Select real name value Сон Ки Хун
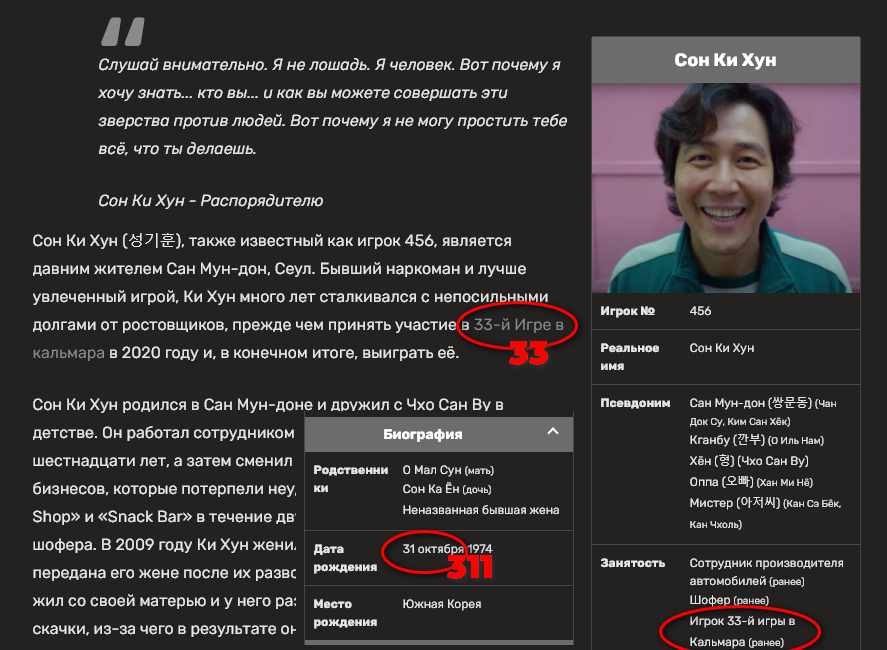Image resolution: width=887 pixels, height=650 pixels. click(x=721, y=348)
